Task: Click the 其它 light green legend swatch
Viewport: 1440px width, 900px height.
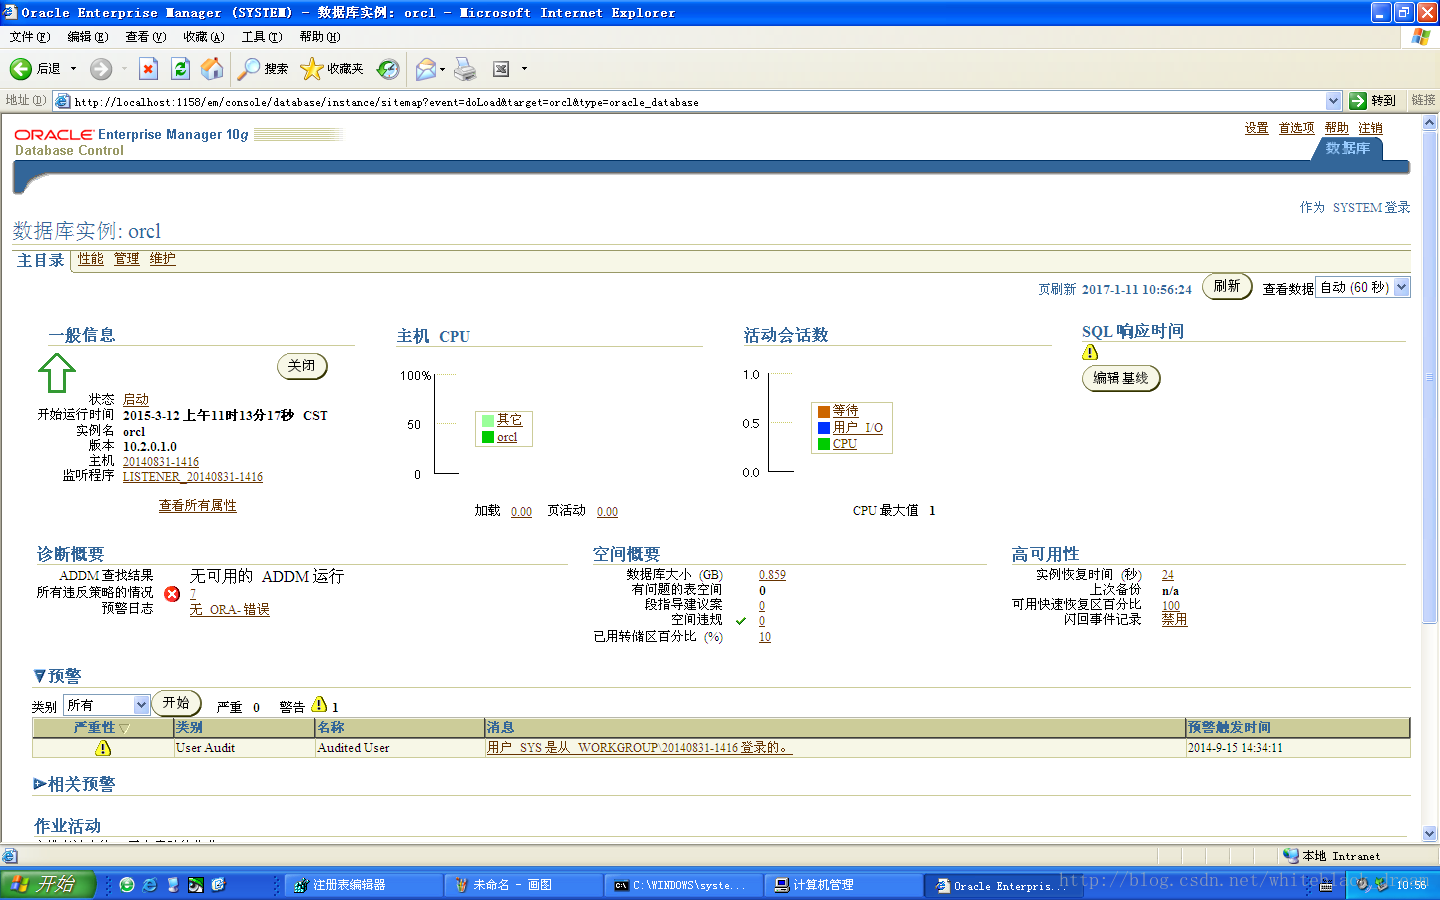Action: [x=488, y=421]
